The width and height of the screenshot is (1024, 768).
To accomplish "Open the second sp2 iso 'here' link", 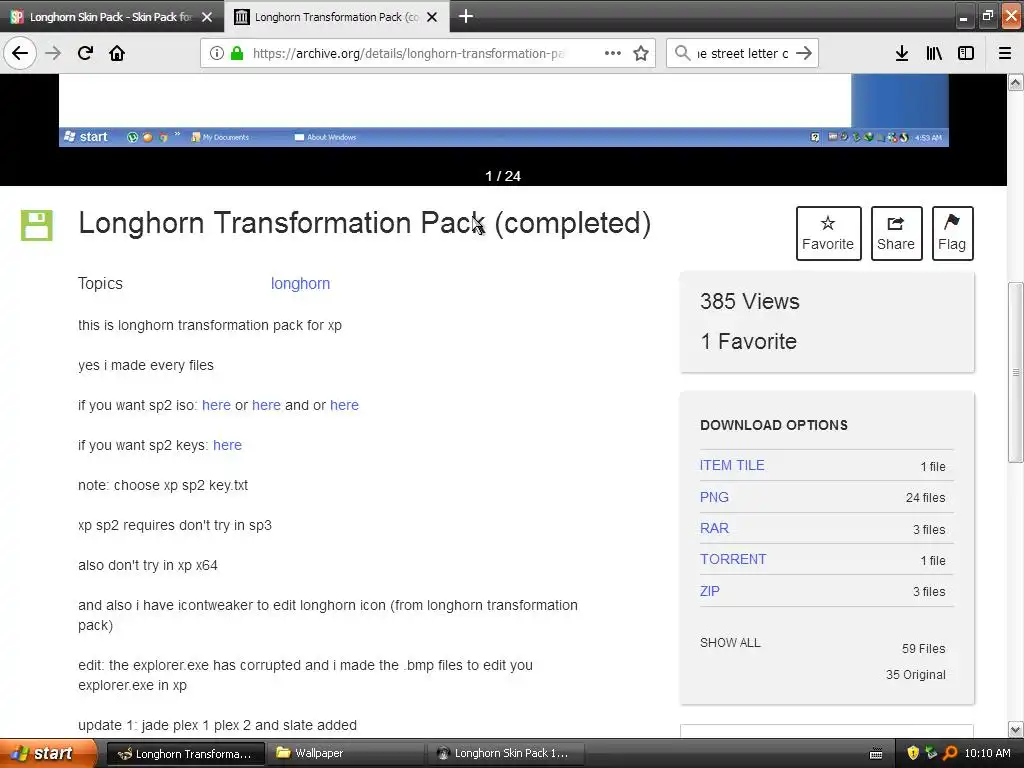I will [x=266, y=405].
